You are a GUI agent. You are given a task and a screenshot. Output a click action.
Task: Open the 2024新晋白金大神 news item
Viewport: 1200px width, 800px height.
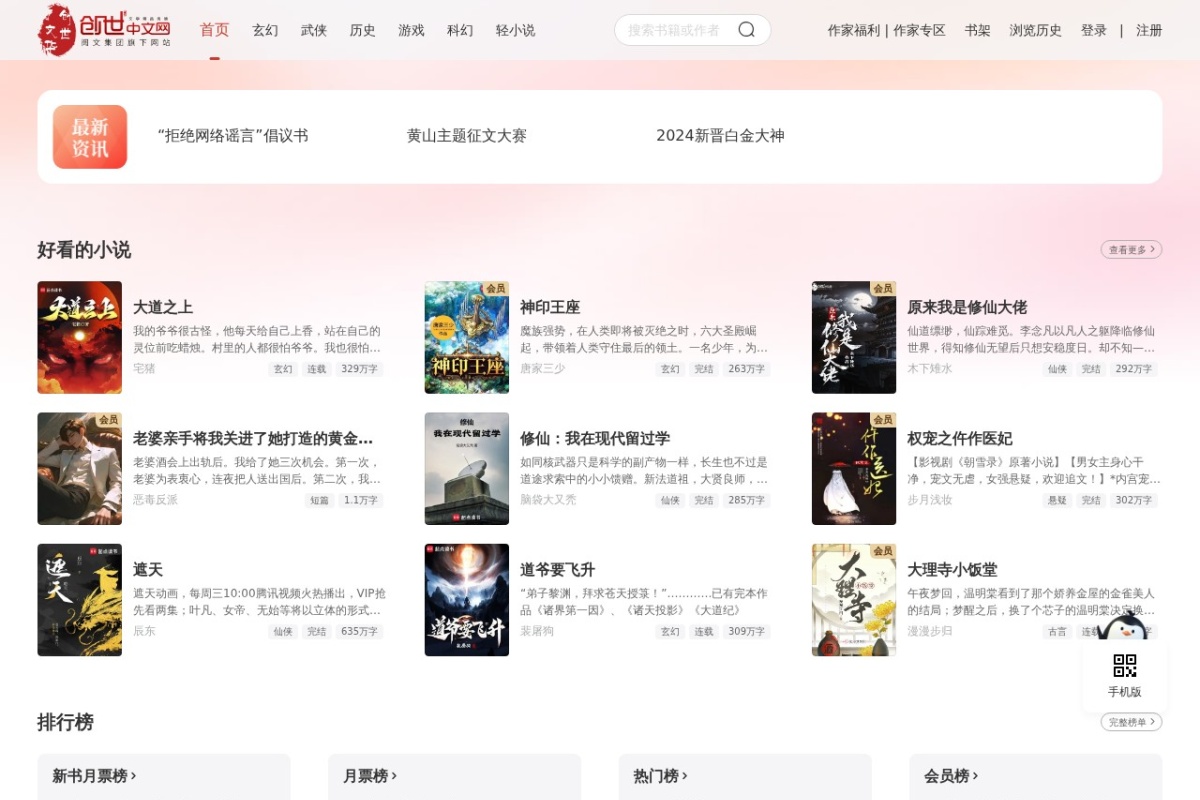tap(721, 136)
